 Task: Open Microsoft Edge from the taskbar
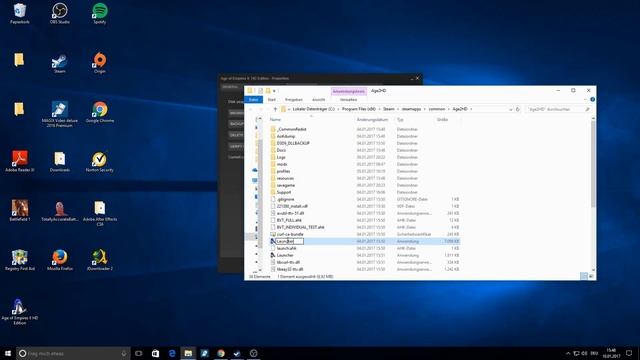coord(172,353)
